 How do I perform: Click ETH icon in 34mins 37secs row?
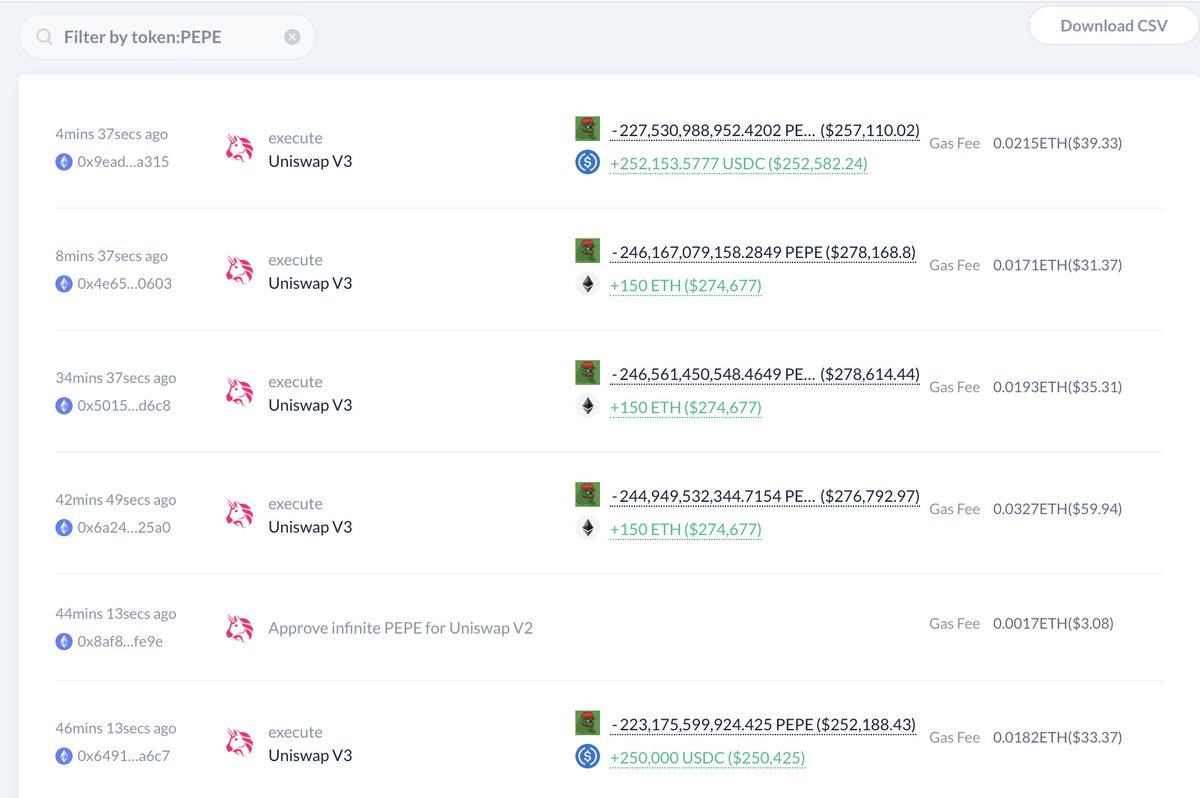587,406
